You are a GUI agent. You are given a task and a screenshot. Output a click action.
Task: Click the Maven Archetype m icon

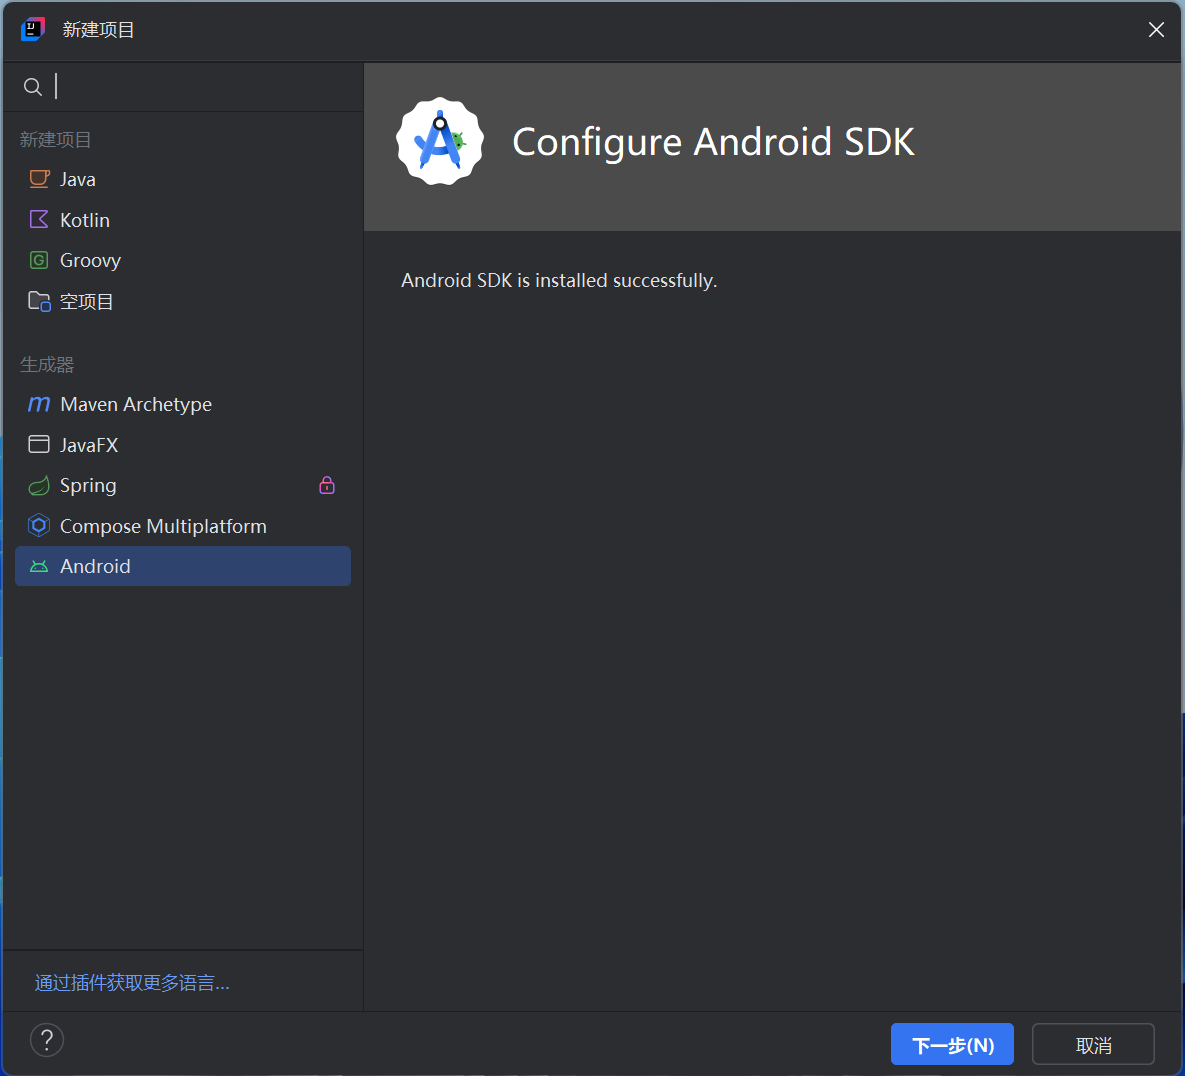(39, 404)
